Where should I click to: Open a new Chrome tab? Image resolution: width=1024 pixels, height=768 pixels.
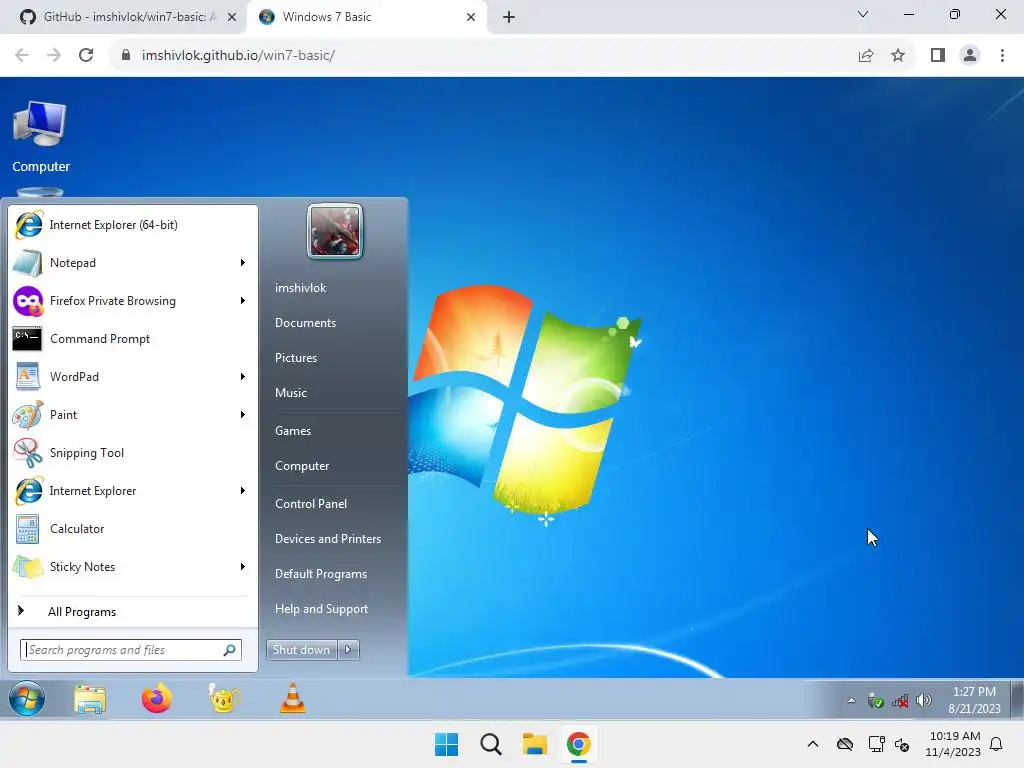point(509,17)
